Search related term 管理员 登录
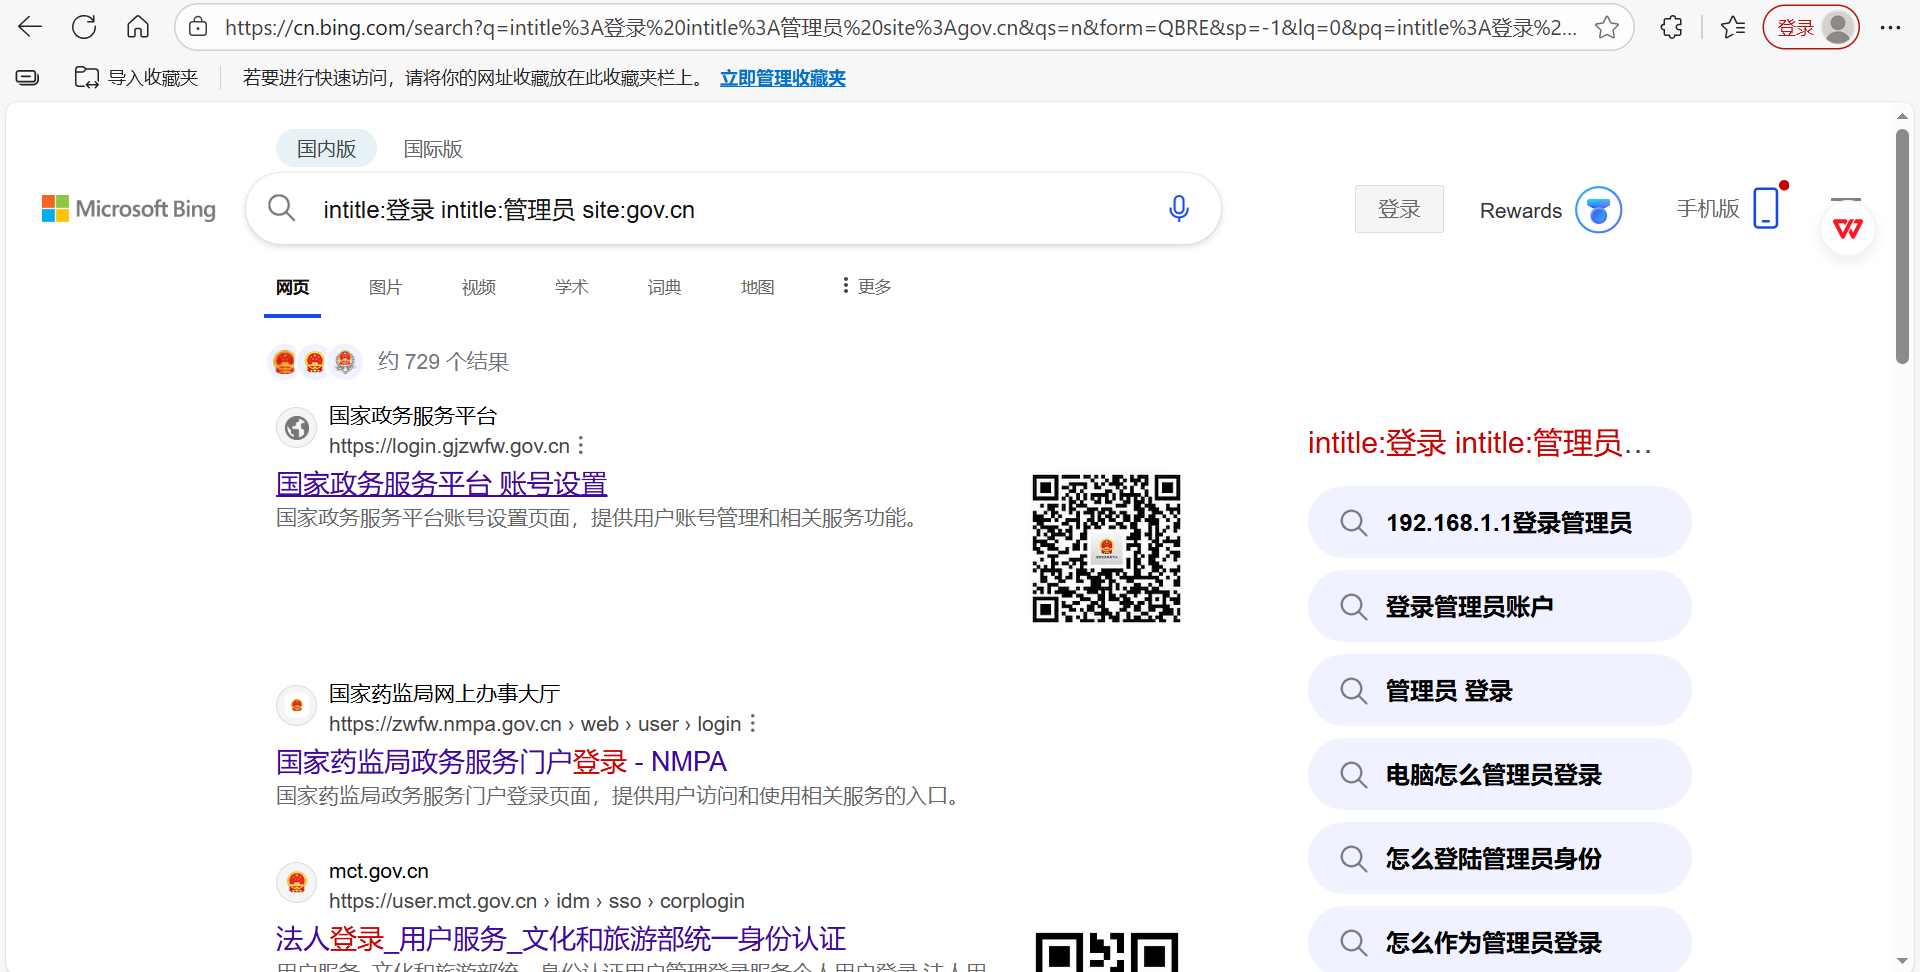 coord(1499,691)
